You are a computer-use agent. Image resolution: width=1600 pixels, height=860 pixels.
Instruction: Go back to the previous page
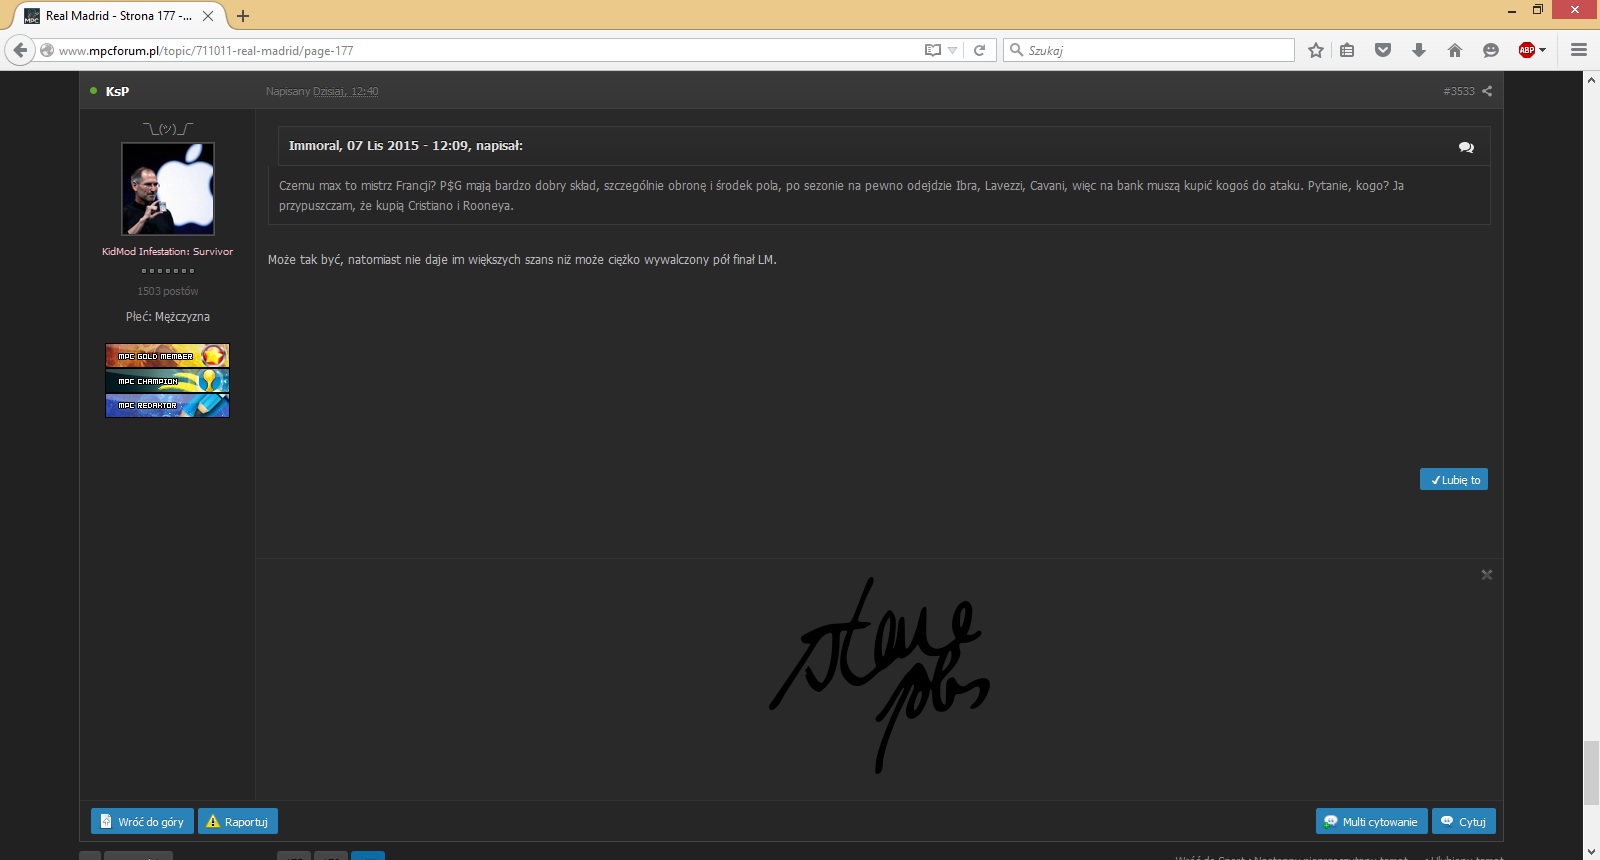pyautogui.click(x=20, y=50)
